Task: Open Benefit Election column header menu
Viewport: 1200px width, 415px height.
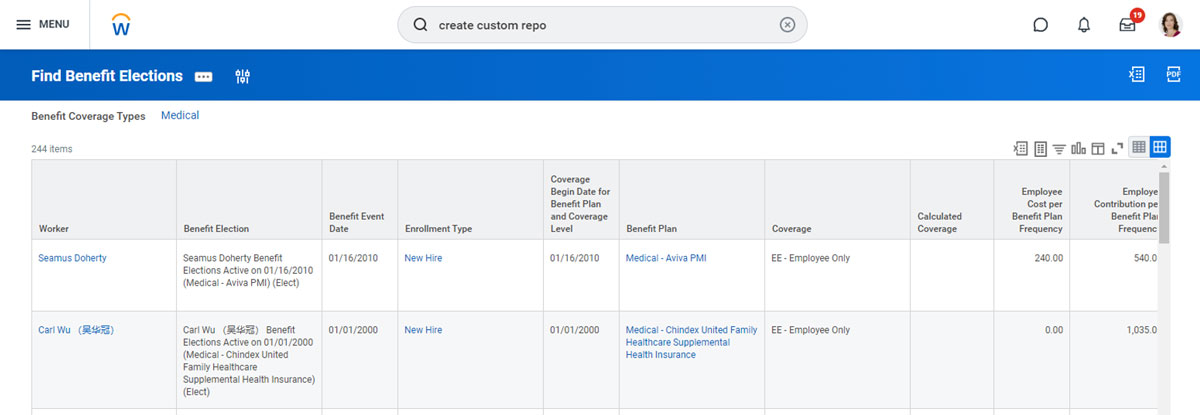Action: pyautogui.click(x=249, y=199)
